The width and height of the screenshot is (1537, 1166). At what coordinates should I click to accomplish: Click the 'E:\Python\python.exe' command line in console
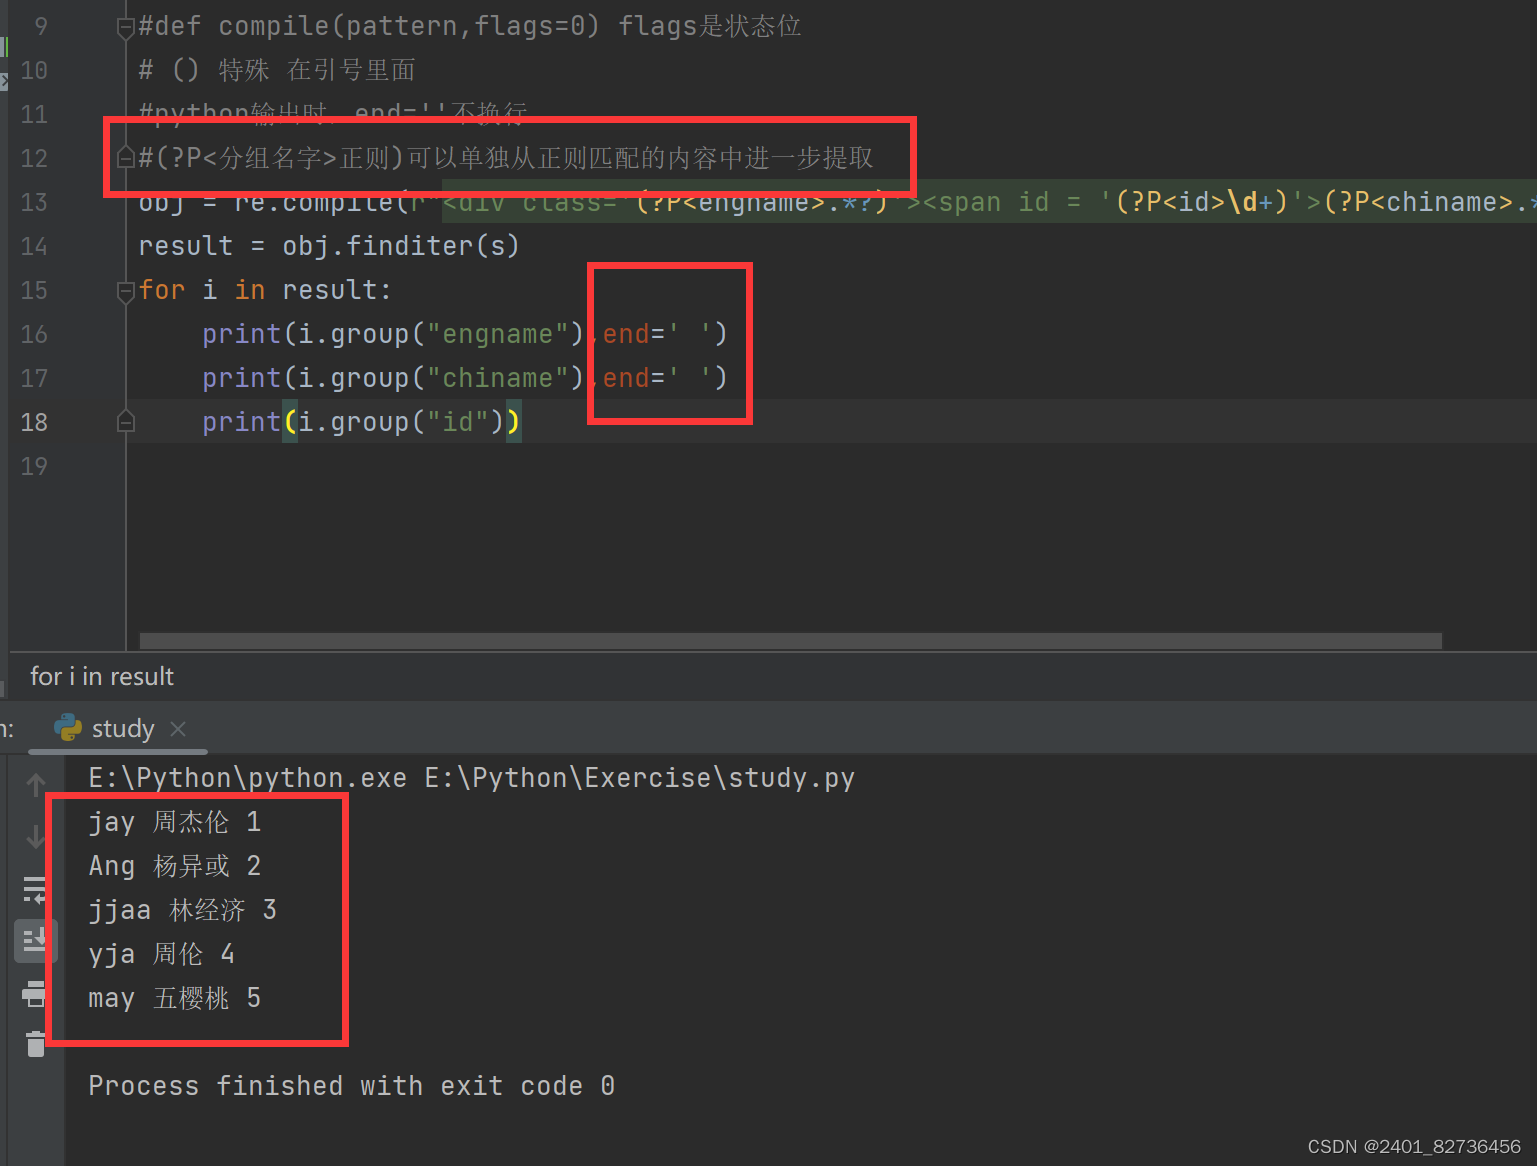pos(472,778)
